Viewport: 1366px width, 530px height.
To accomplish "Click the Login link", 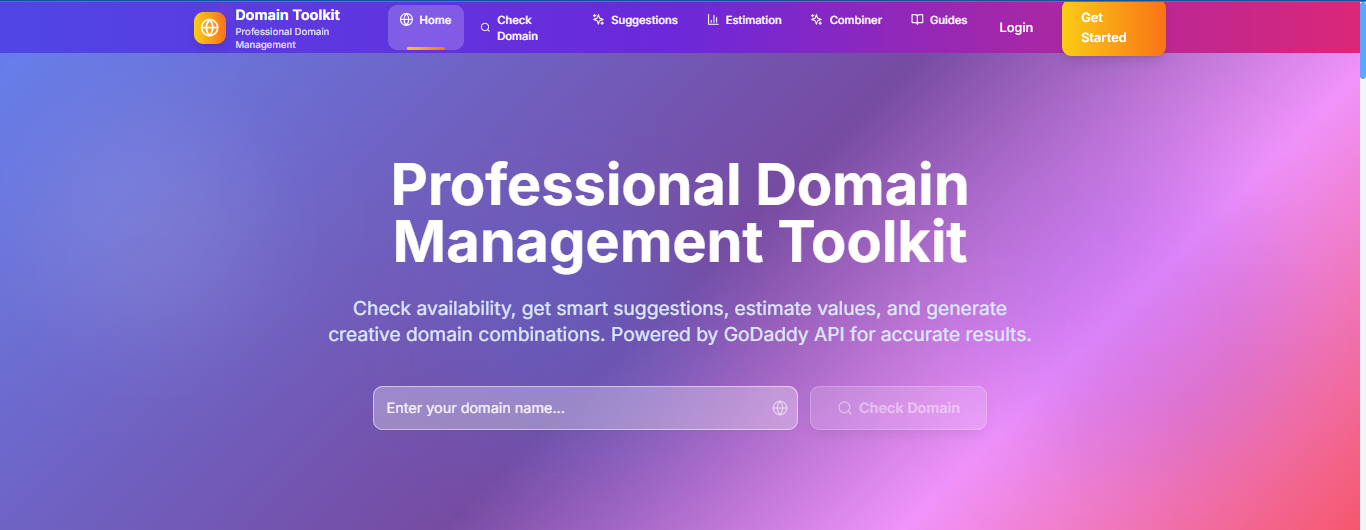I will pos(1016,27).
